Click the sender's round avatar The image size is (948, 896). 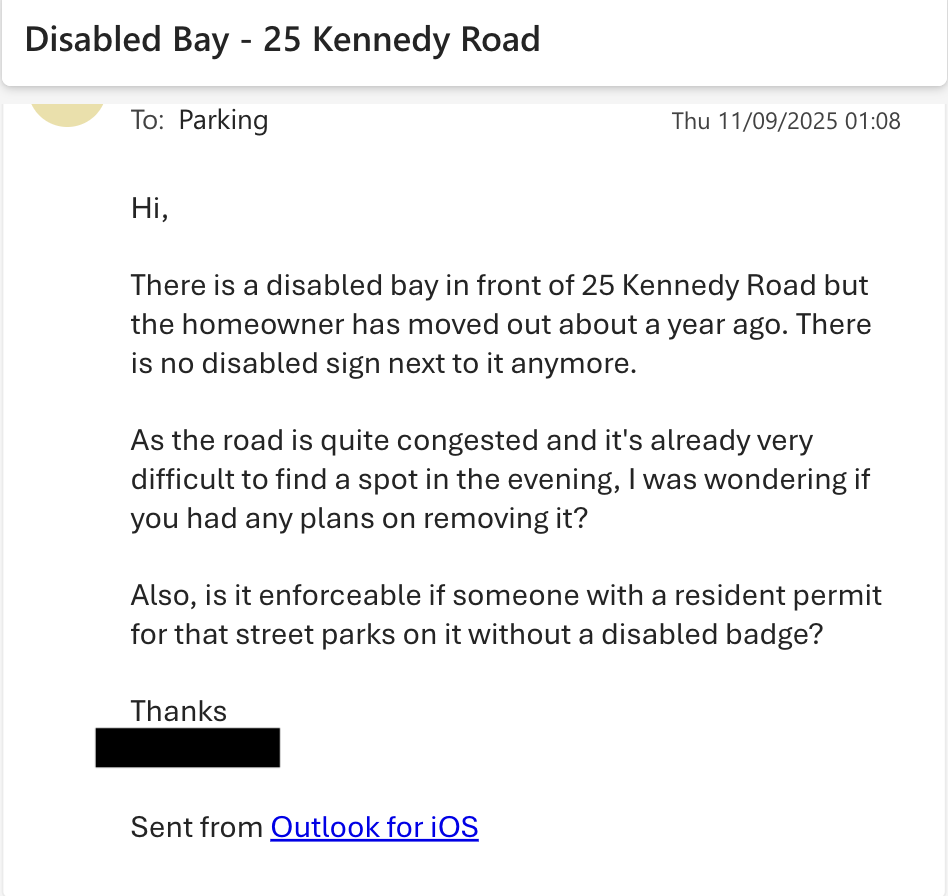68,114
